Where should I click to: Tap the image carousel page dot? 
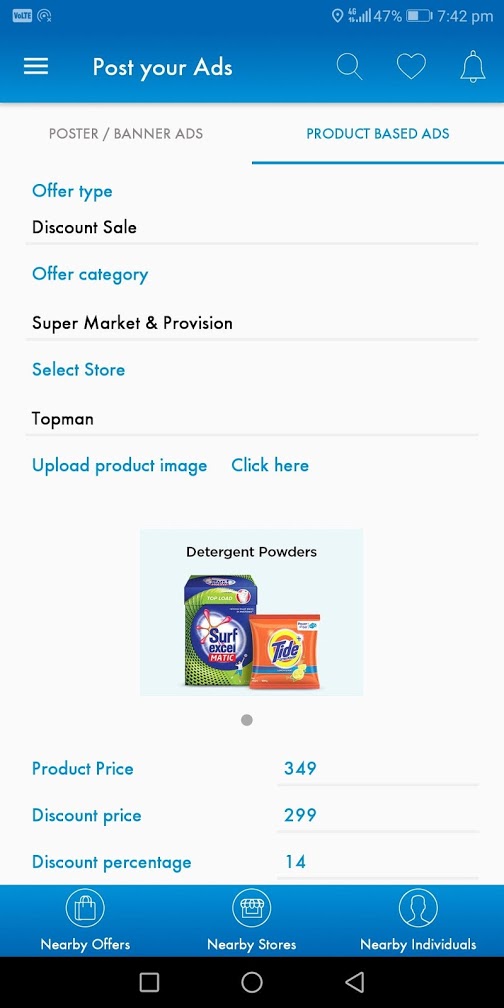click(247, 720)
